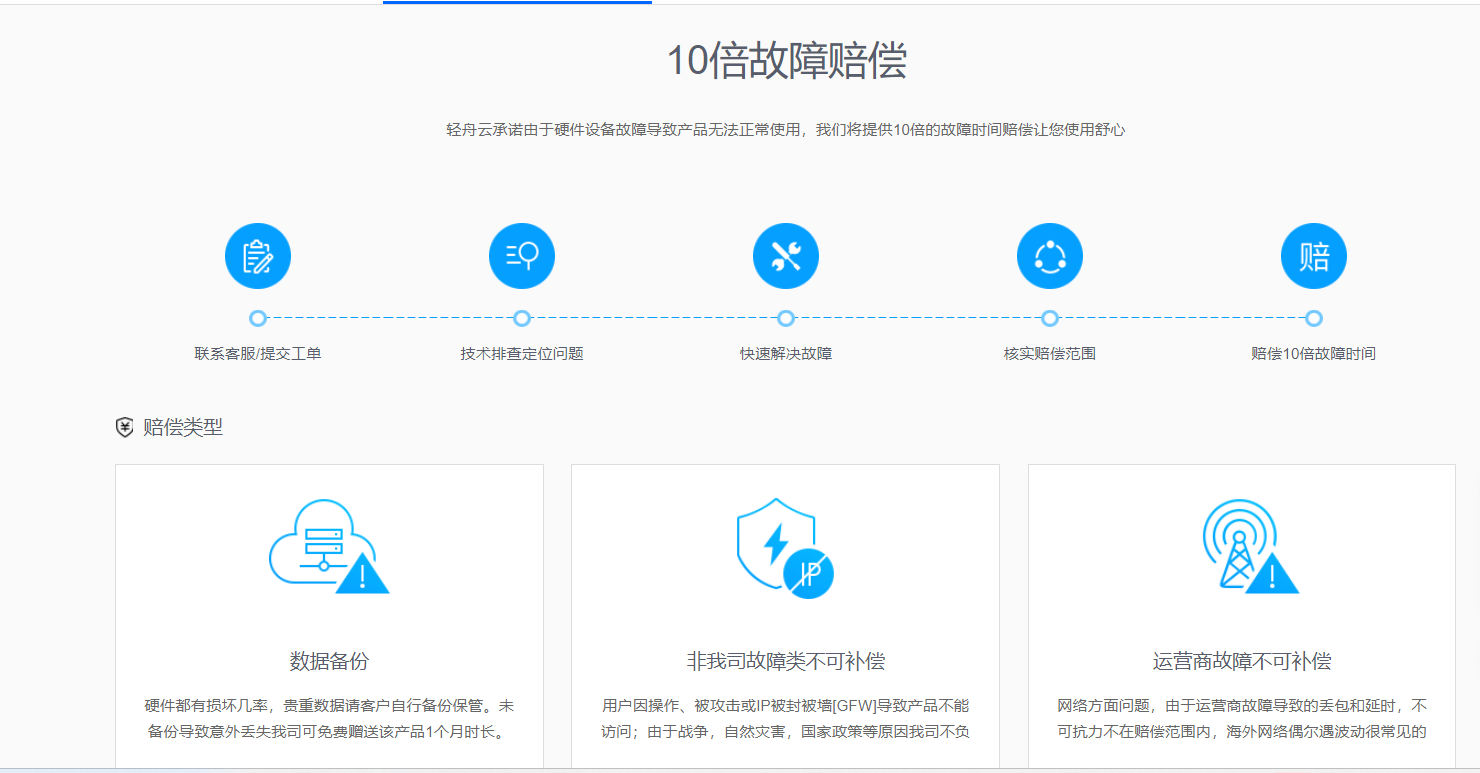Select the timeline dot above 赔偿10倍故障时间
Viewport: 1480px width, 773px height.
pos(1314,318)
